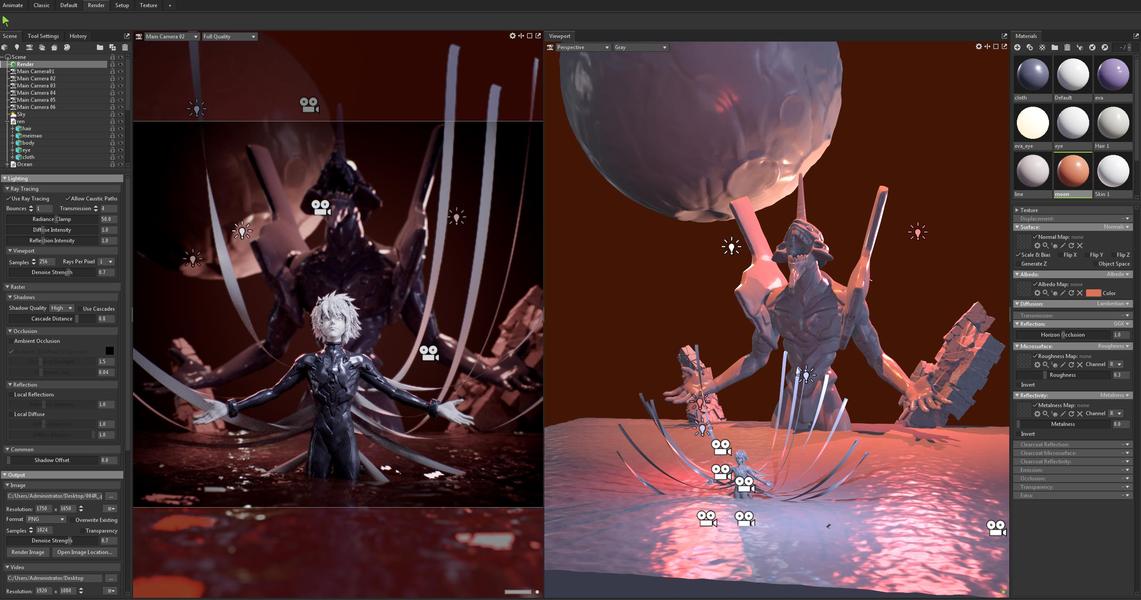The height and width of the screenshot is (600, 1141).
Task: Enable Ambient Occlusion checkbox
Action: (10, 341)
